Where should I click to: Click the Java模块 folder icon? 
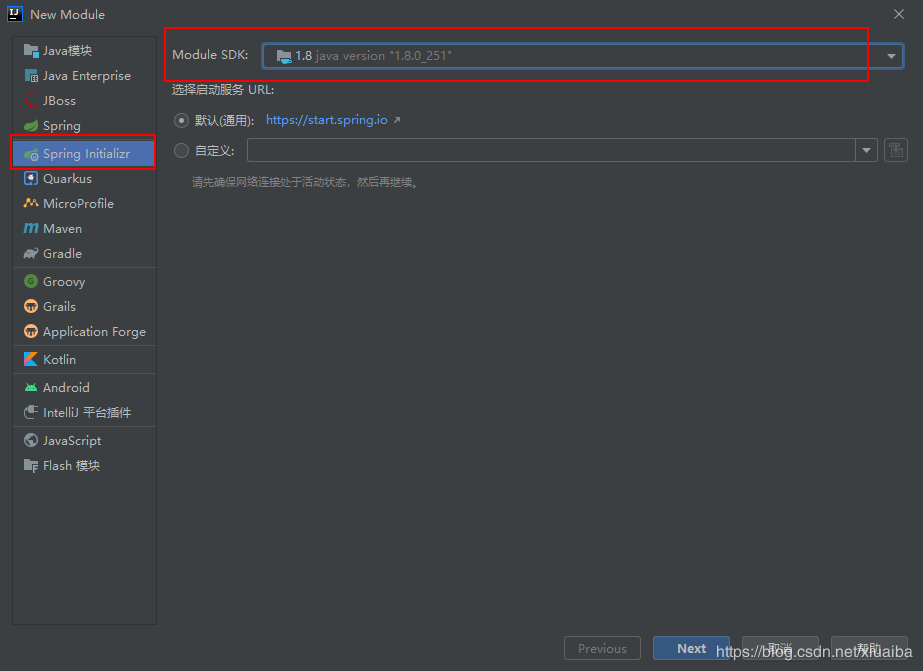click(x=31, y=51)
